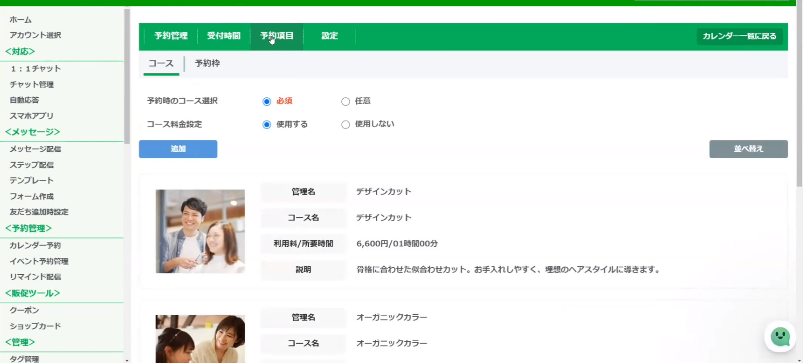Go to ホーム in sidebar

20,20
